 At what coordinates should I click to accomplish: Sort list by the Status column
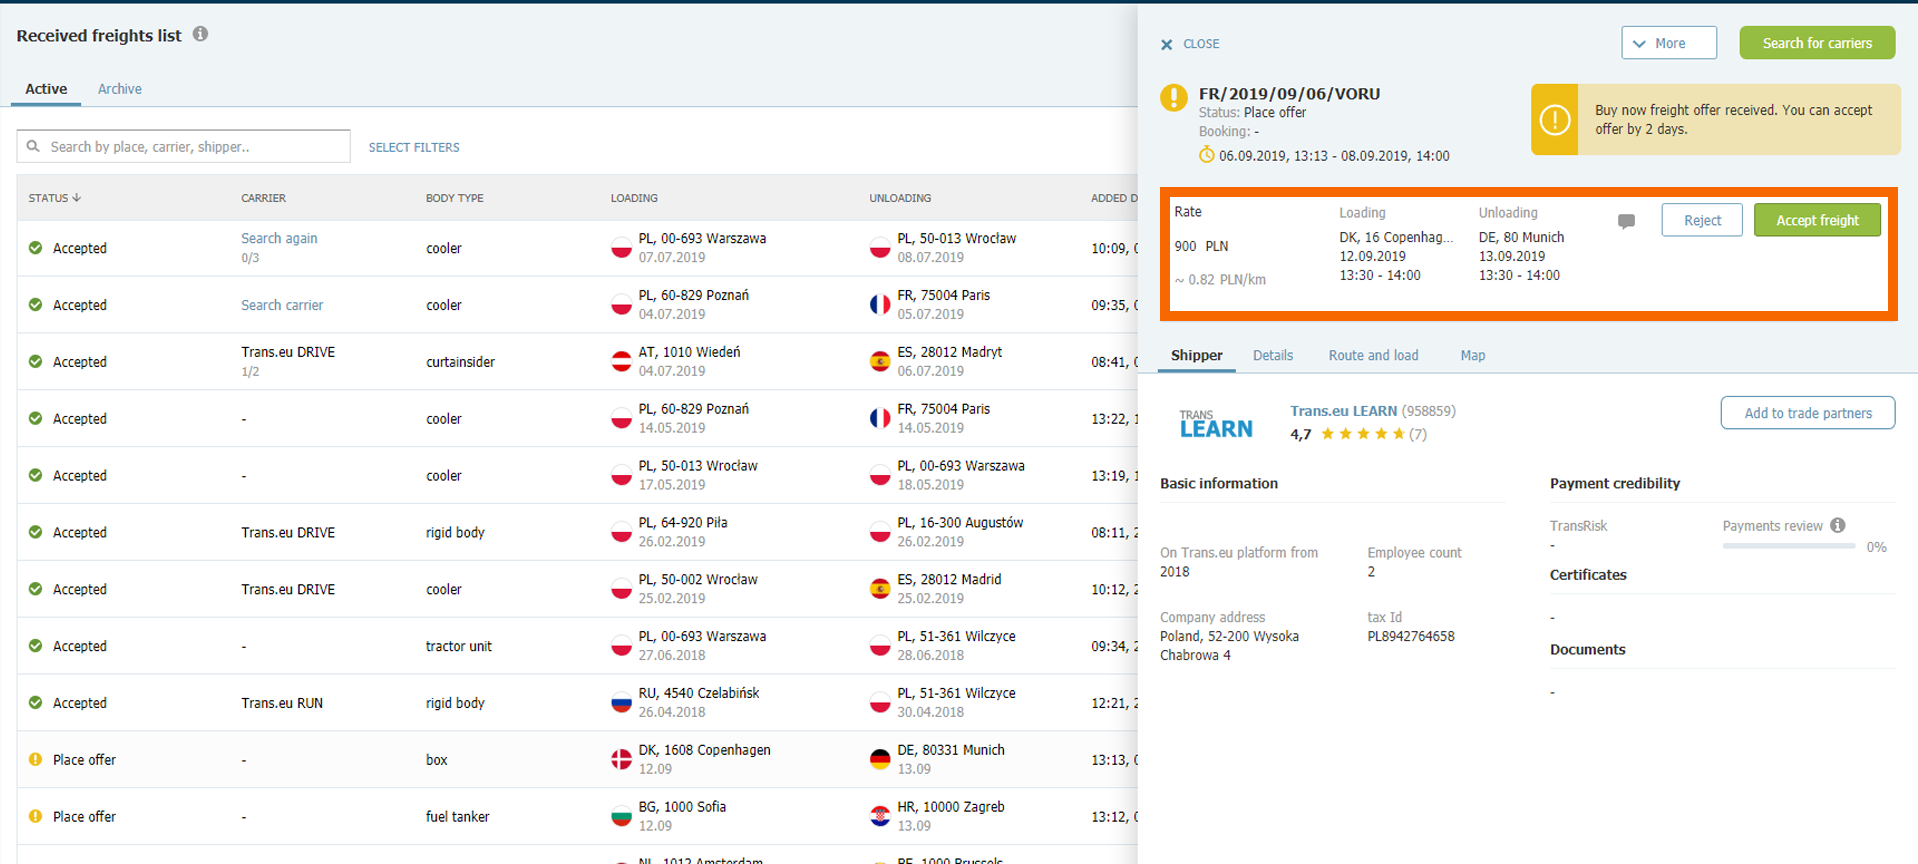pos(55,198)
